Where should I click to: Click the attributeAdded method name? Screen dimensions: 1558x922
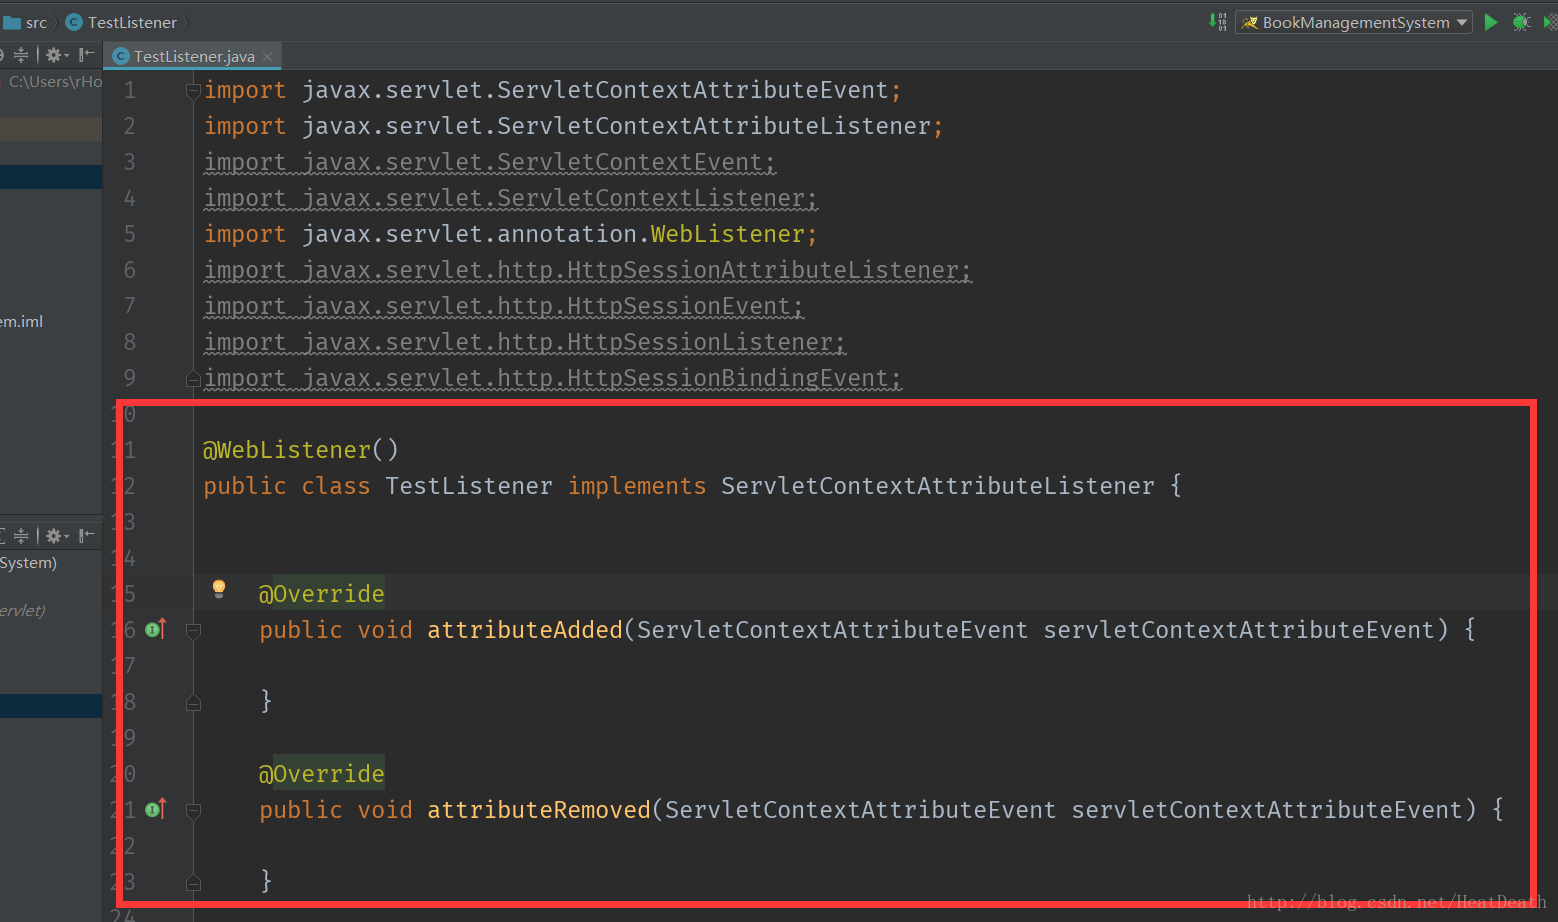coord(525,630)
